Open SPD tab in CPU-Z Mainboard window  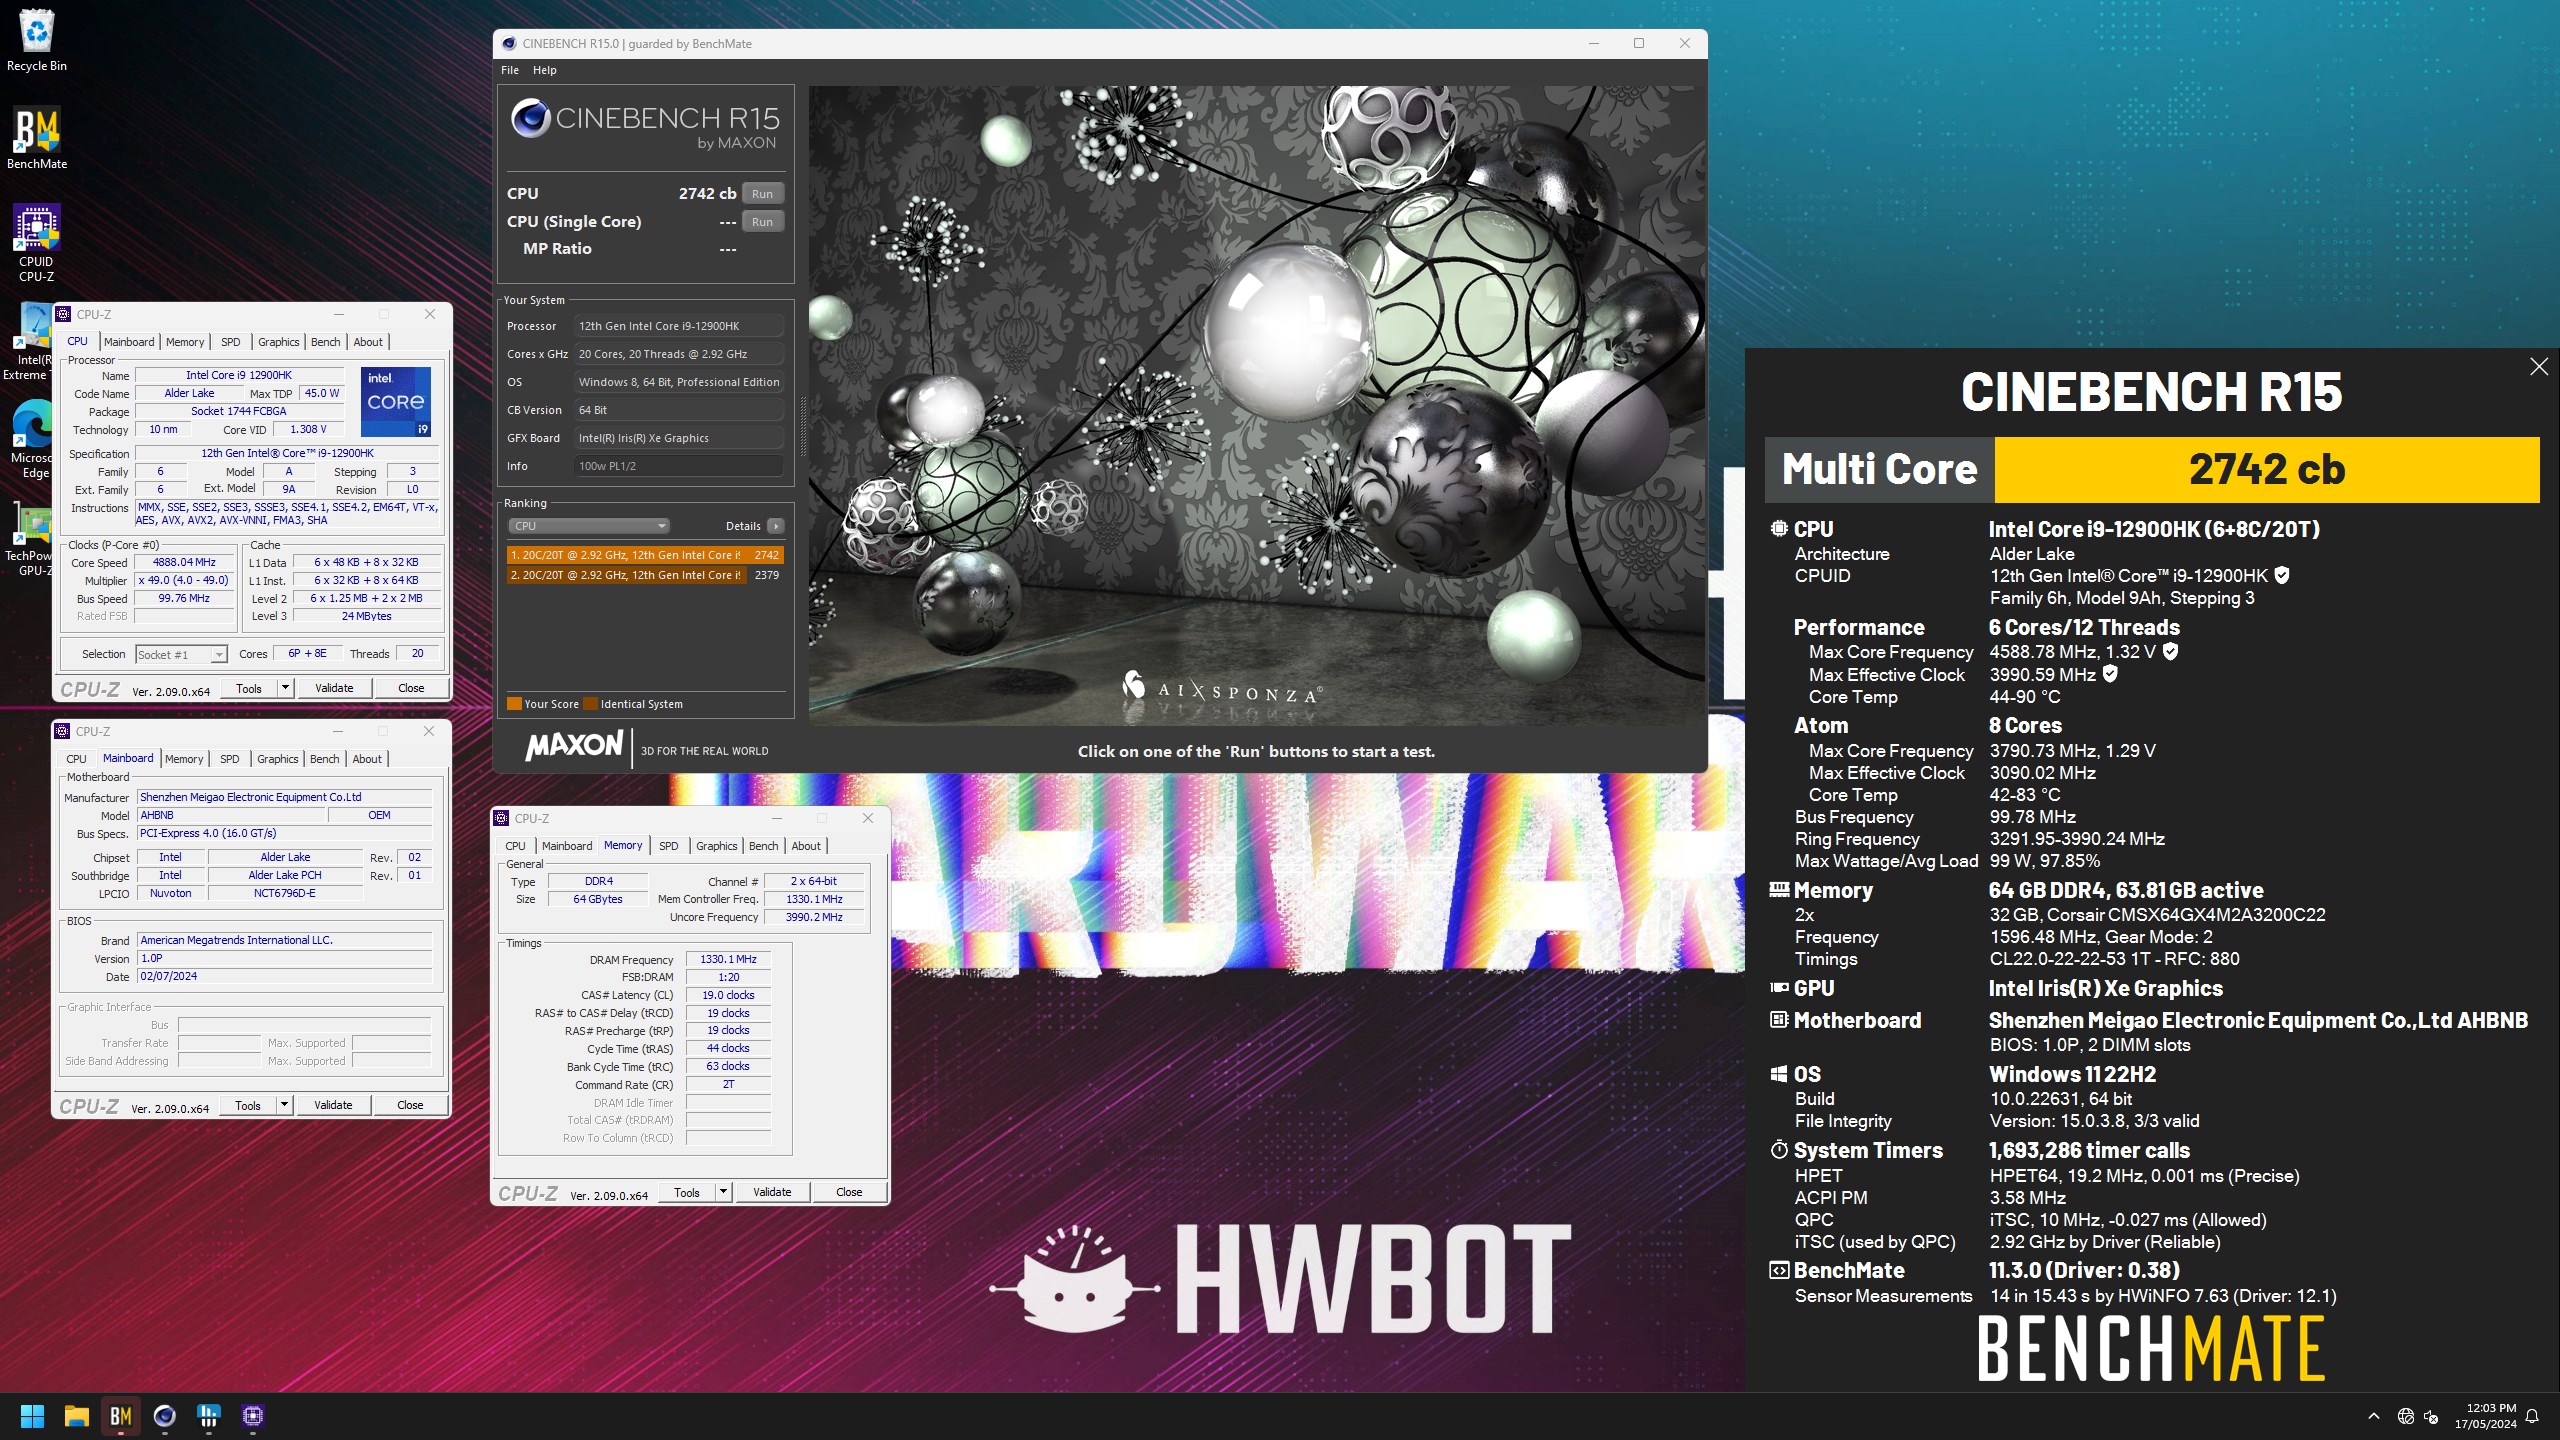point(230,759)
